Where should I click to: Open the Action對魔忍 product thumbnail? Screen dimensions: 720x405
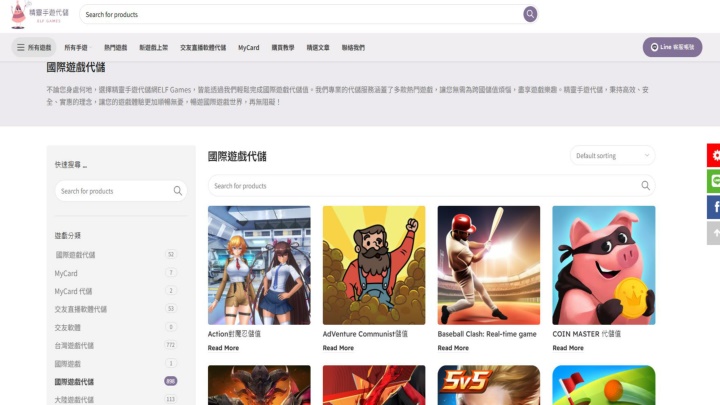[259, 265]
